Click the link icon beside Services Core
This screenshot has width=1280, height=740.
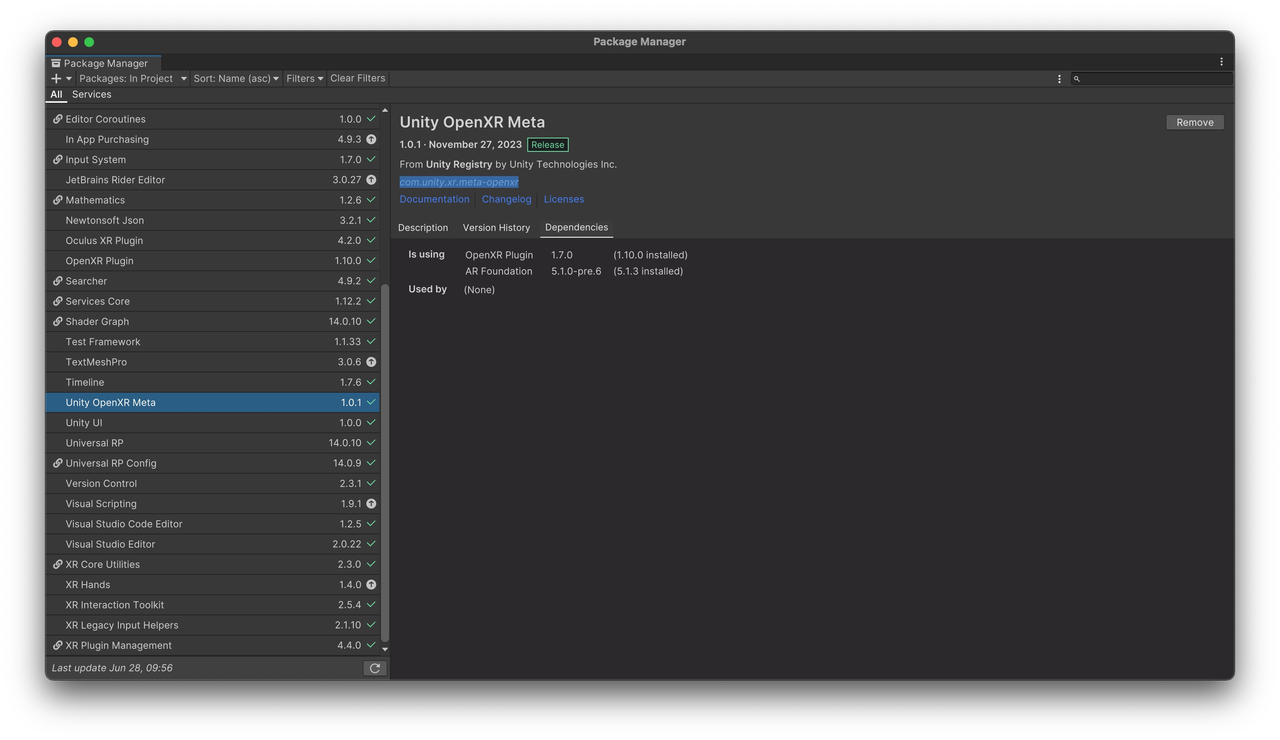click(x=57, y=301)
